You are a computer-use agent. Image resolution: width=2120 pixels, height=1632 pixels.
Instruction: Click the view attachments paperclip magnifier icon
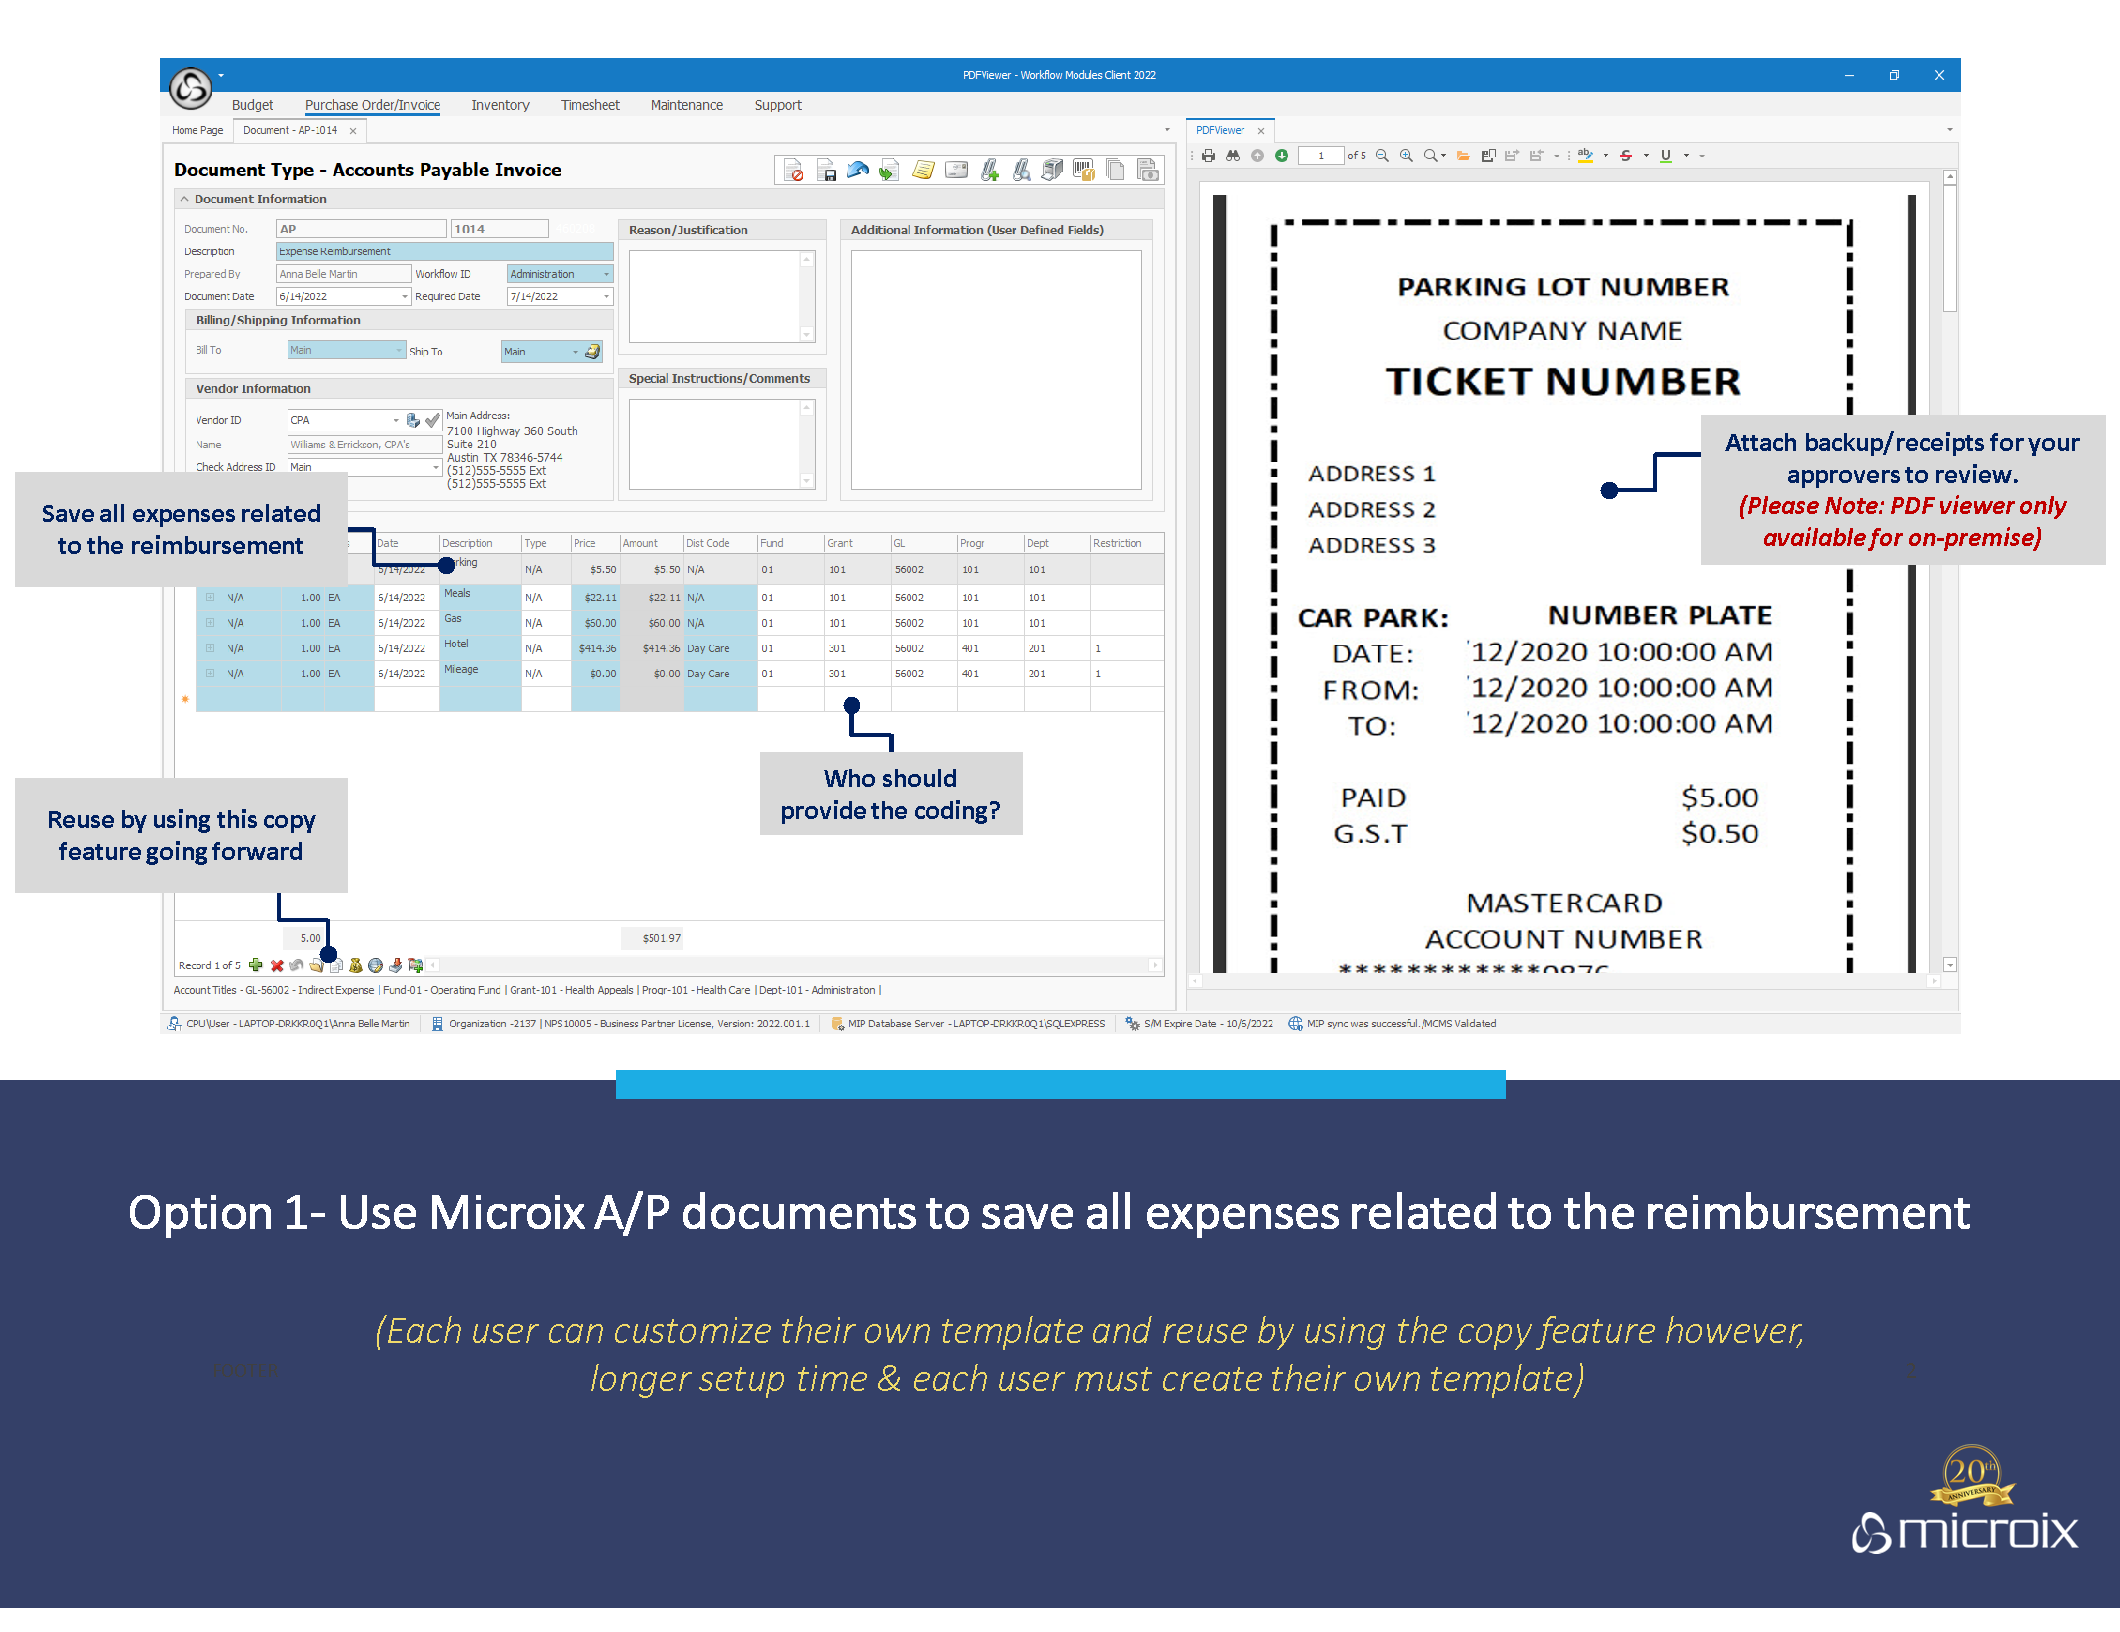(x=1021, y=171)
